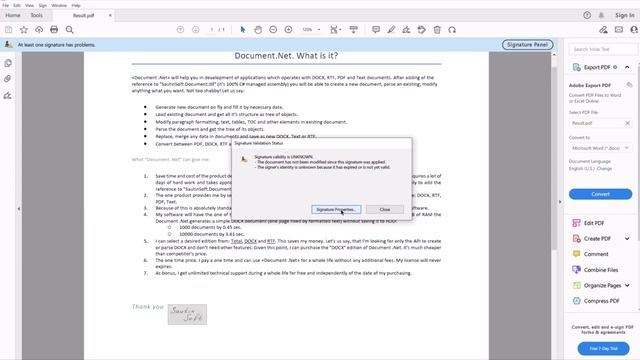Screen dimensions: 640x360
Task: Bookmark the document with the star icon
Action: click(24, 30)
